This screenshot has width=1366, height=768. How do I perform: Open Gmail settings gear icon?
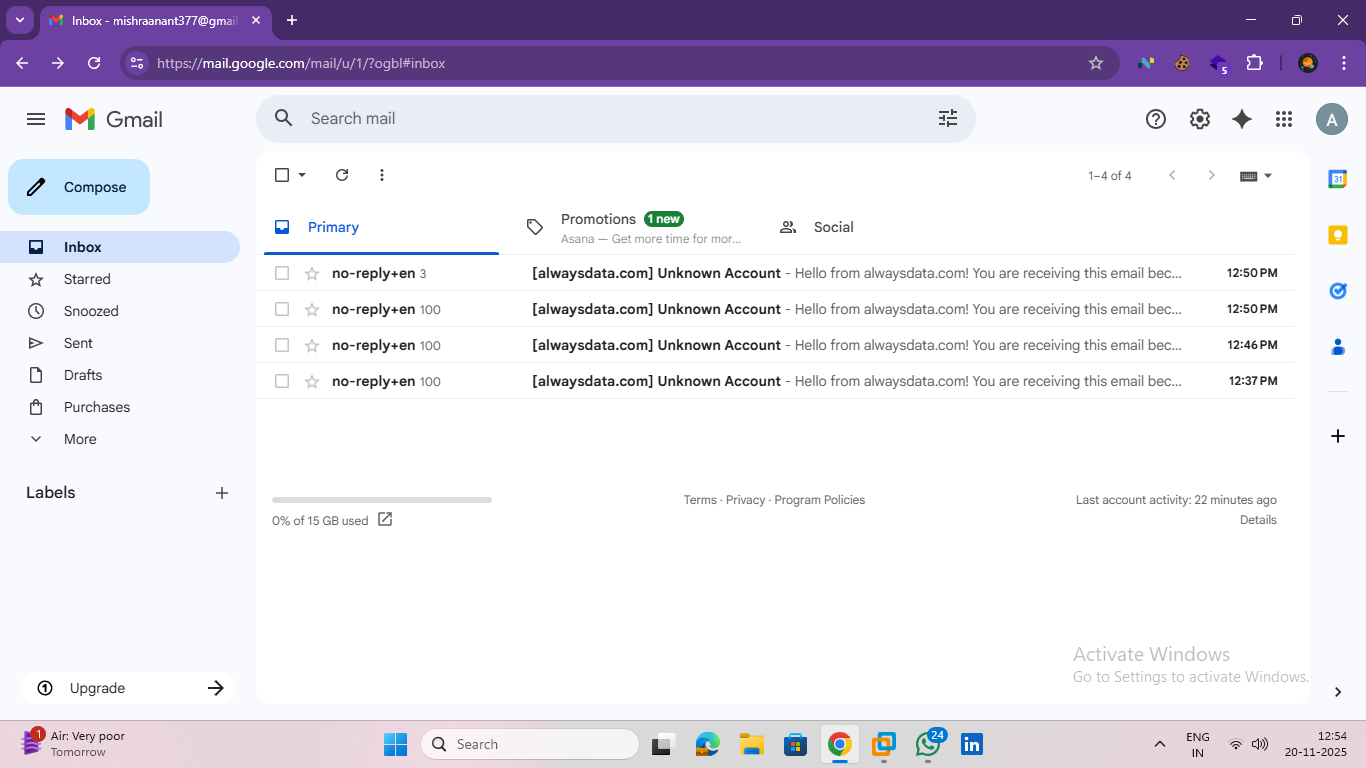click(1199, 119)
